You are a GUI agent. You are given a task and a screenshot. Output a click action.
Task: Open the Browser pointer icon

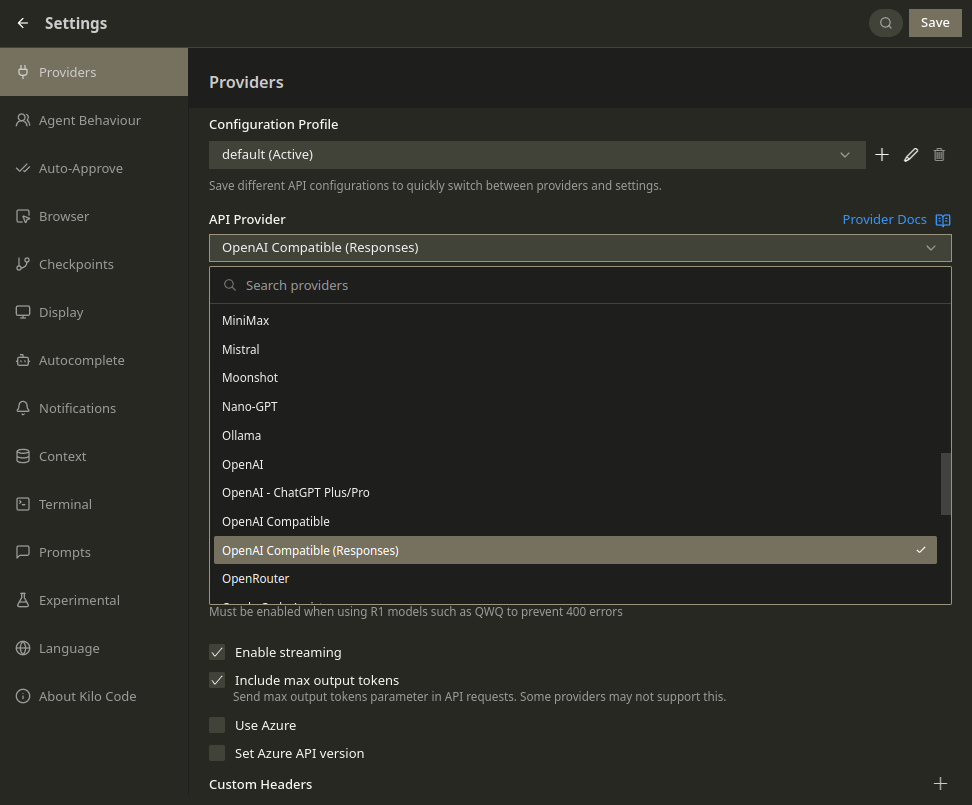pyautogui.click(x=23, y=216)
